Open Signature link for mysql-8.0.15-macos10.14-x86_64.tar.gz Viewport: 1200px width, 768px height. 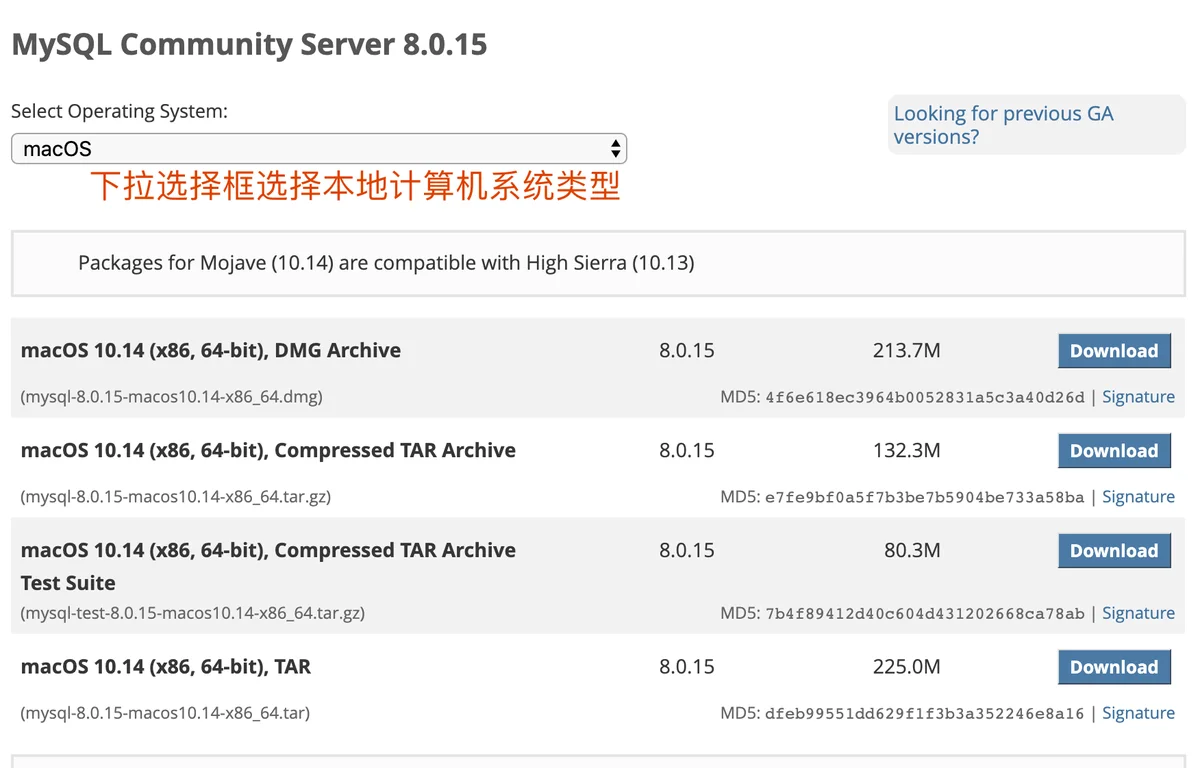click(x=1138, y=497)
